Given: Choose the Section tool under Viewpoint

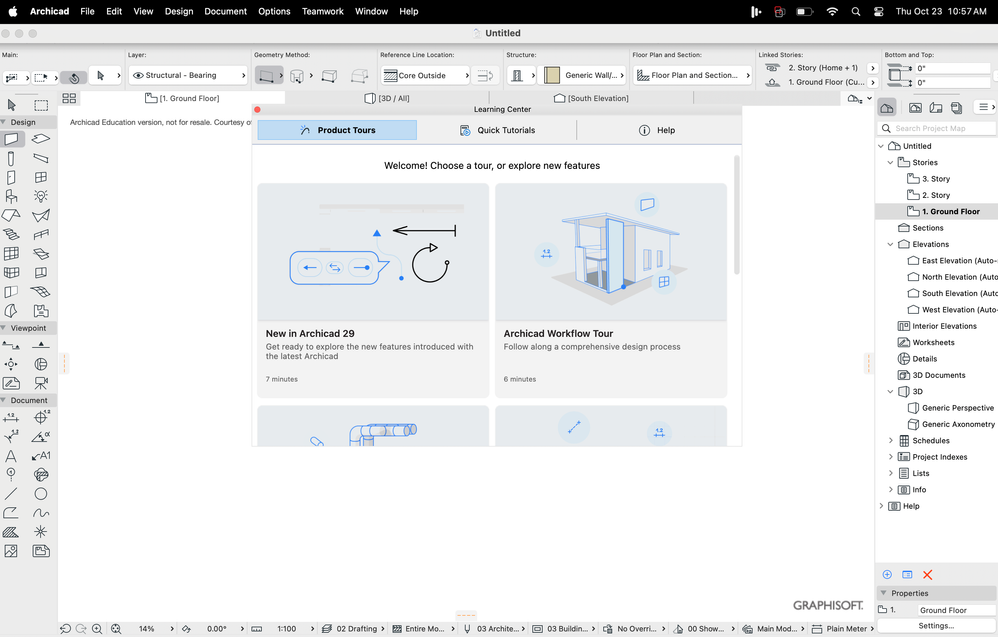Looking at the screenshot, I should 11,345.
